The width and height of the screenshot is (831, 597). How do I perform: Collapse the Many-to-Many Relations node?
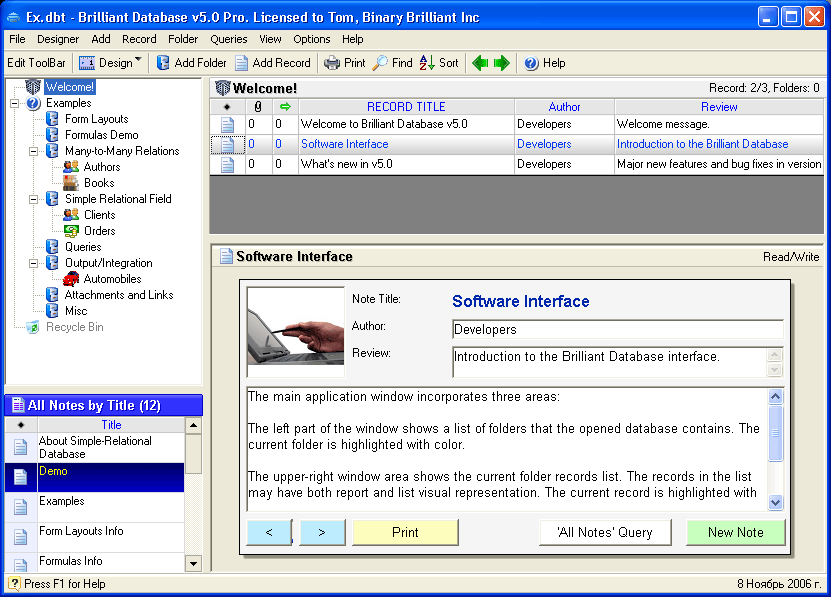coord(33,150)
